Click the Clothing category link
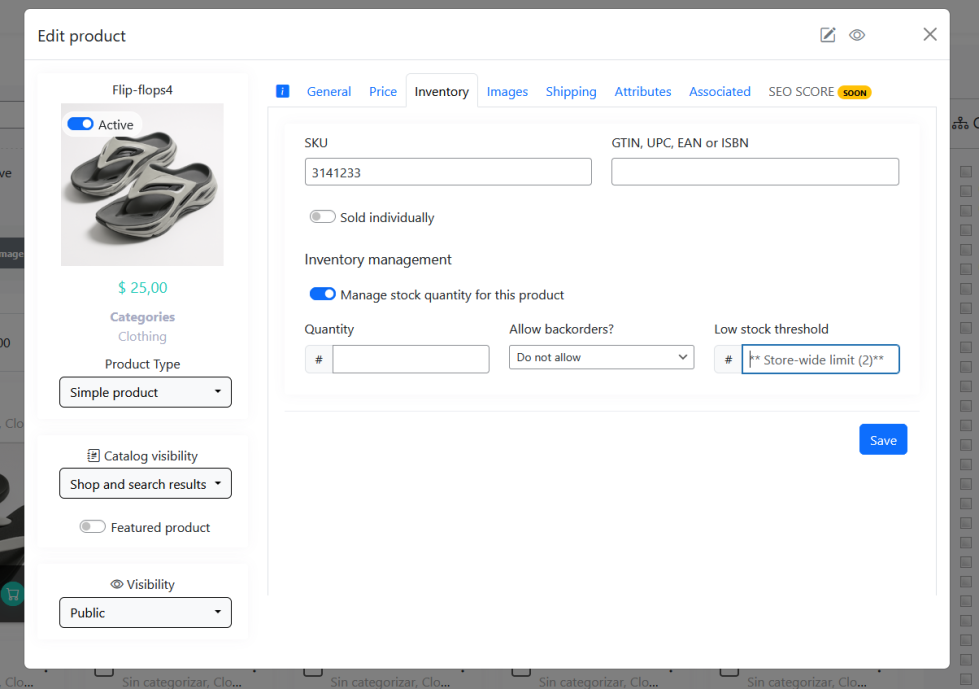The image size is (979, 689). coord(142,336)
